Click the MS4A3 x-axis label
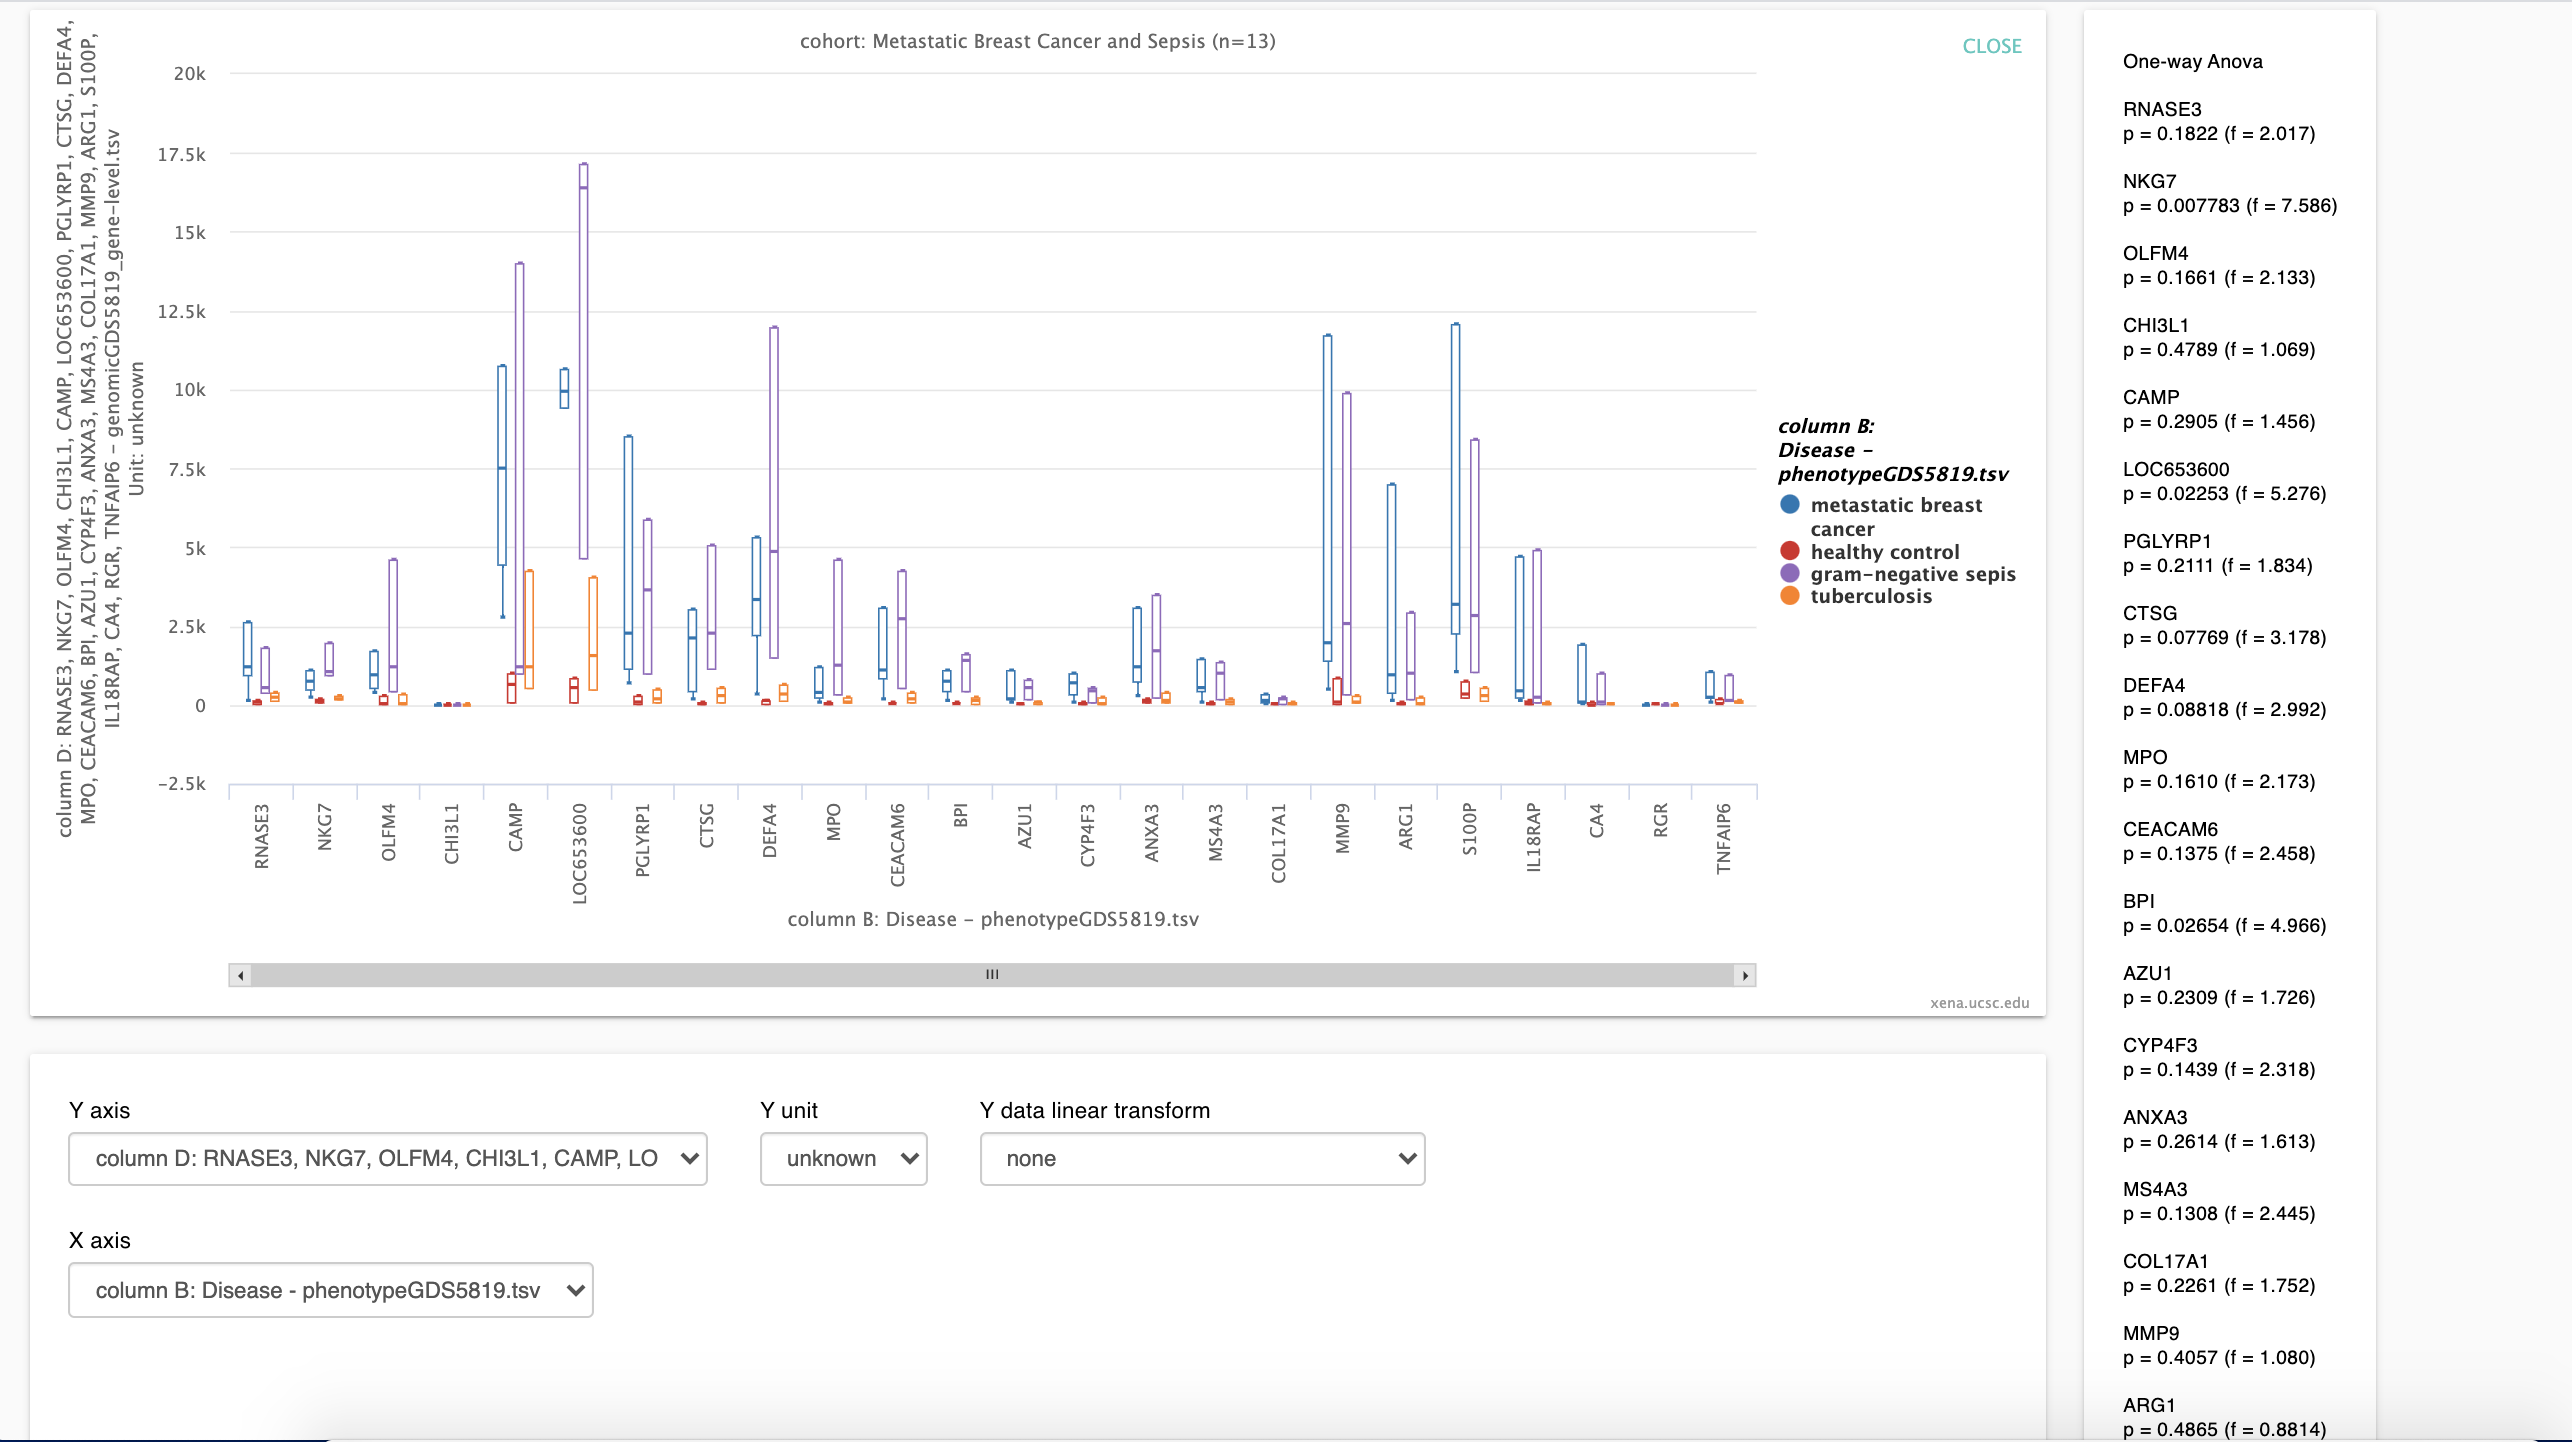The height and width of the screenshot is (1442, 2572). click(x=1216, y=832)
